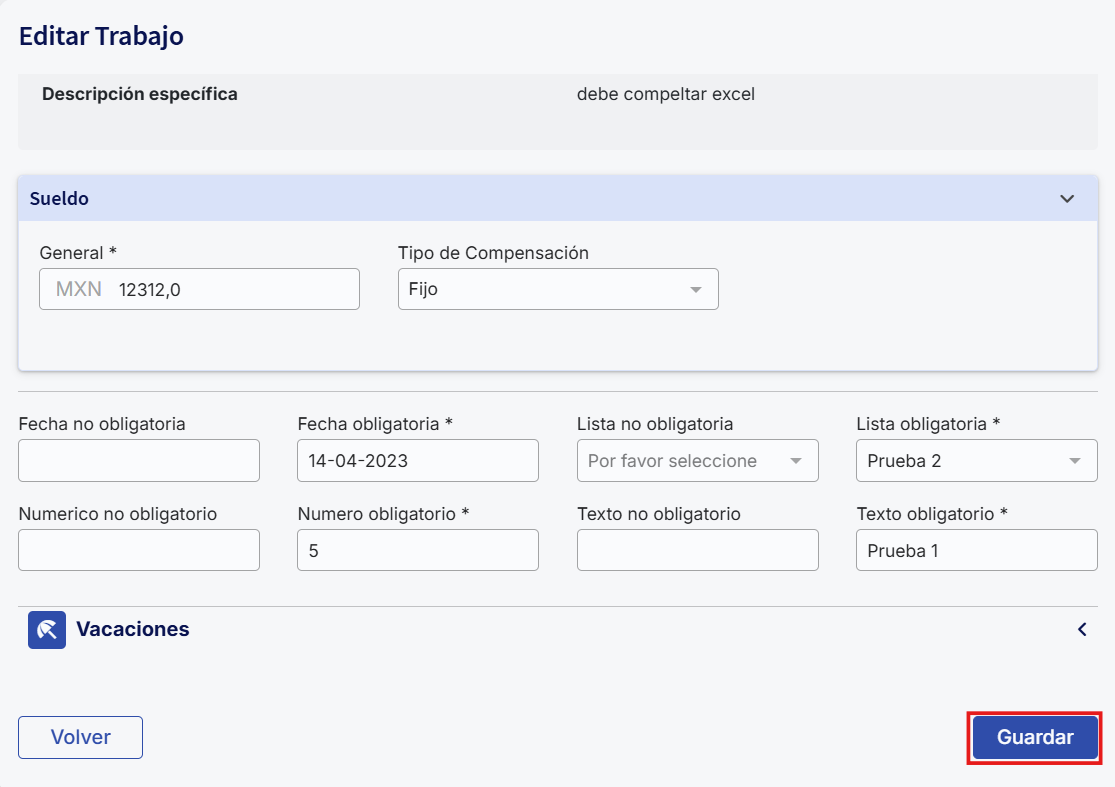Open the Tipo de Compensación dropdown
The height and width of the screenshot is (787, 1115).
click(557, 290)
